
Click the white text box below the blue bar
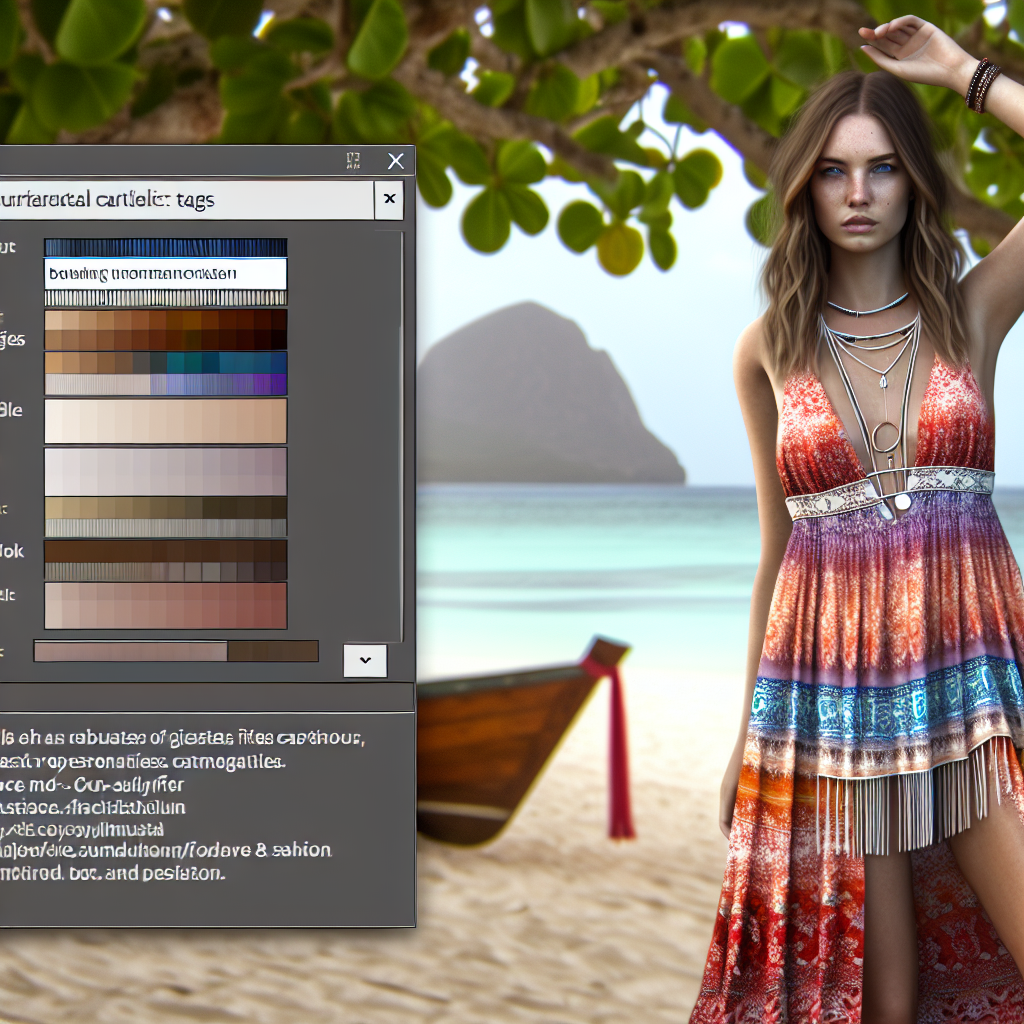tap(166, 274)
